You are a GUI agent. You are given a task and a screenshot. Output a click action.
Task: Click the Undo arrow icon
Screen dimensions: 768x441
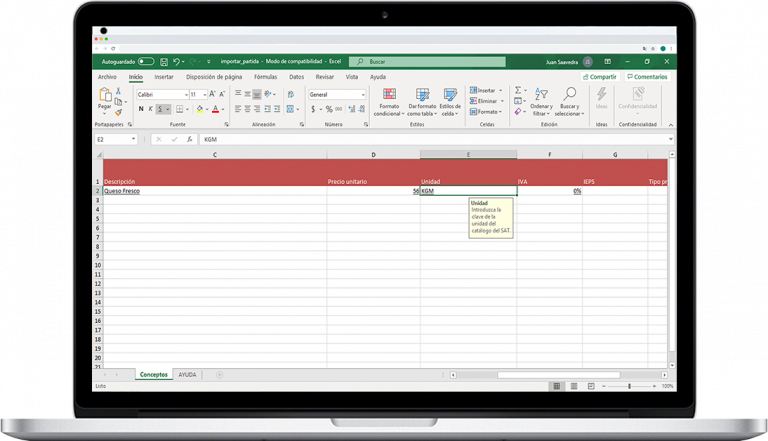[176, 61]
